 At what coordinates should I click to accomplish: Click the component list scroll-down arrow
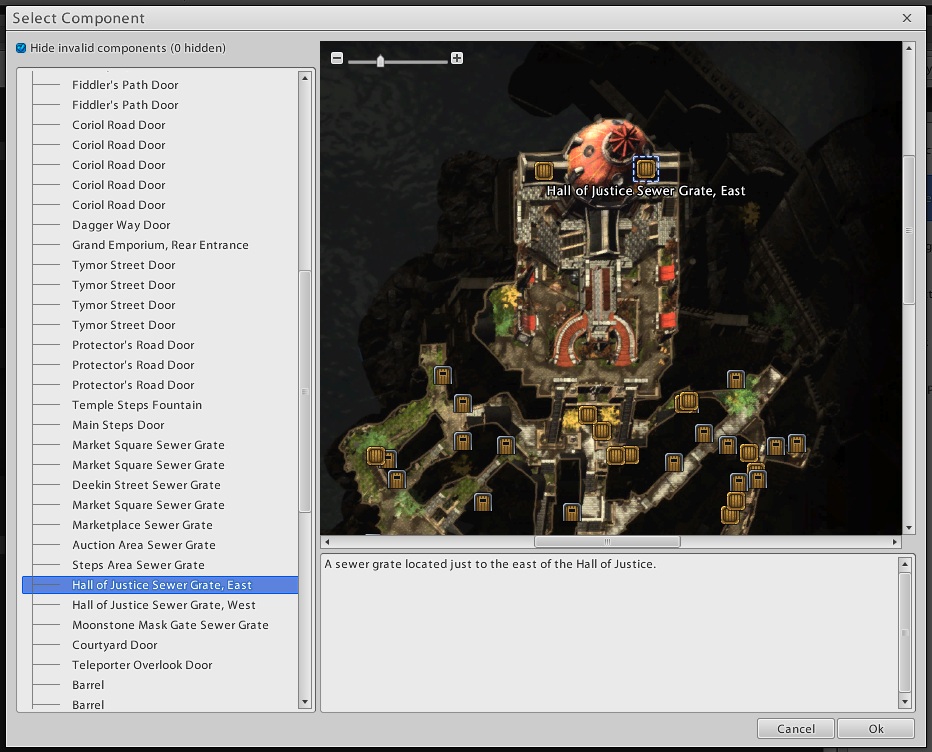(x=305, y=702)
